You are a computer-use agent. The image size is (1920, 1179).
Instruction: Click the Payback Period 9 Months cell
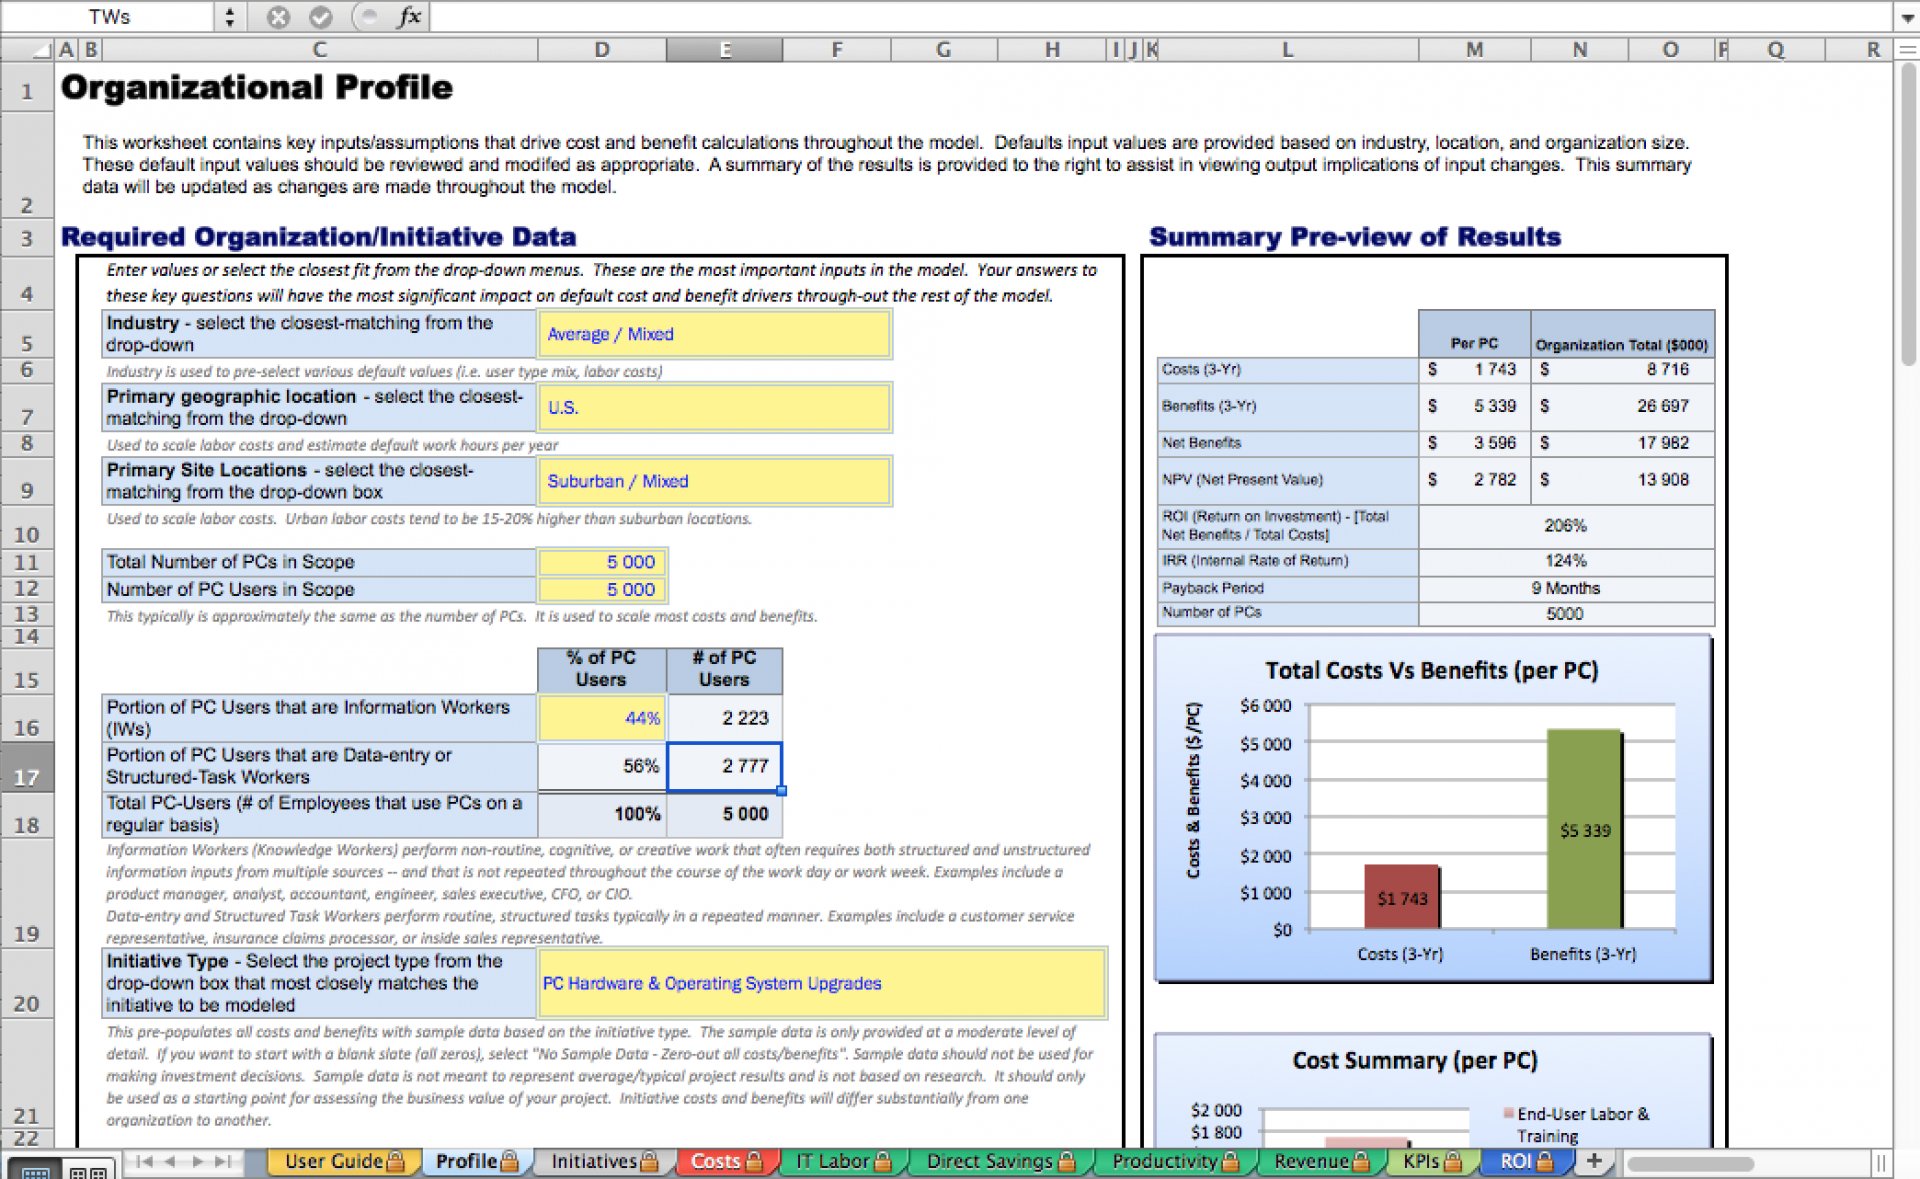click(1565, 588)
